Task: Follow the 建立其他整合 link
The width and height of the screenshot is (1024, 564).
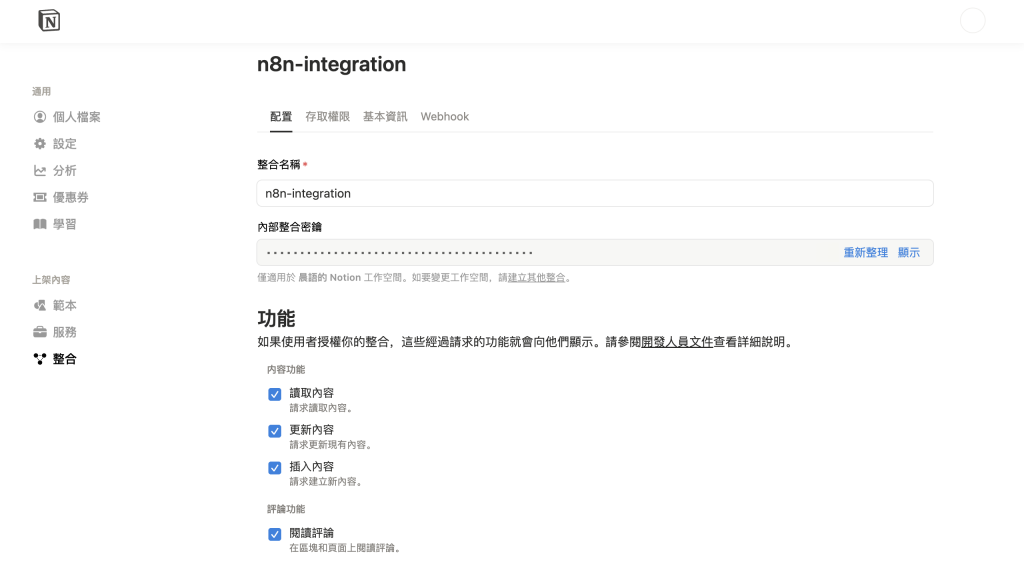Action: click(x=536, y=277)
